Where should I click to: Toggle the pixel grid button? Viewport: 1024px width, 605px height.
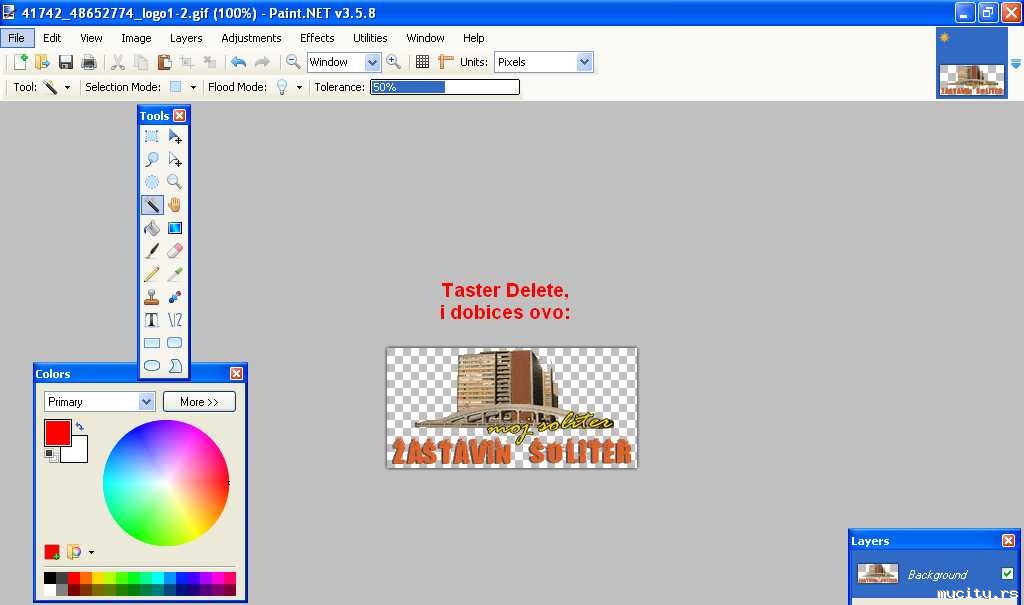coord(423,62)
